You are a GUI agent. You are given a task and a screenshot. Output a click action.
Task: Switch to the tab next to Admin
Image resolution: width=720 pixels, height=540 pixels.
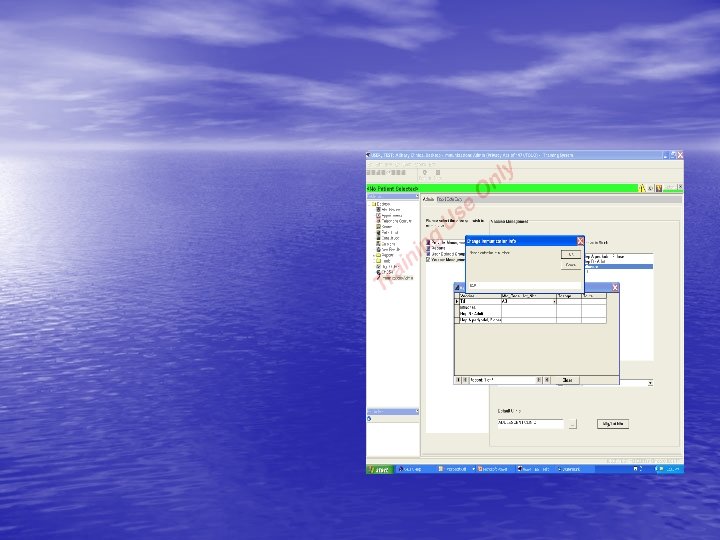(449, 199)
